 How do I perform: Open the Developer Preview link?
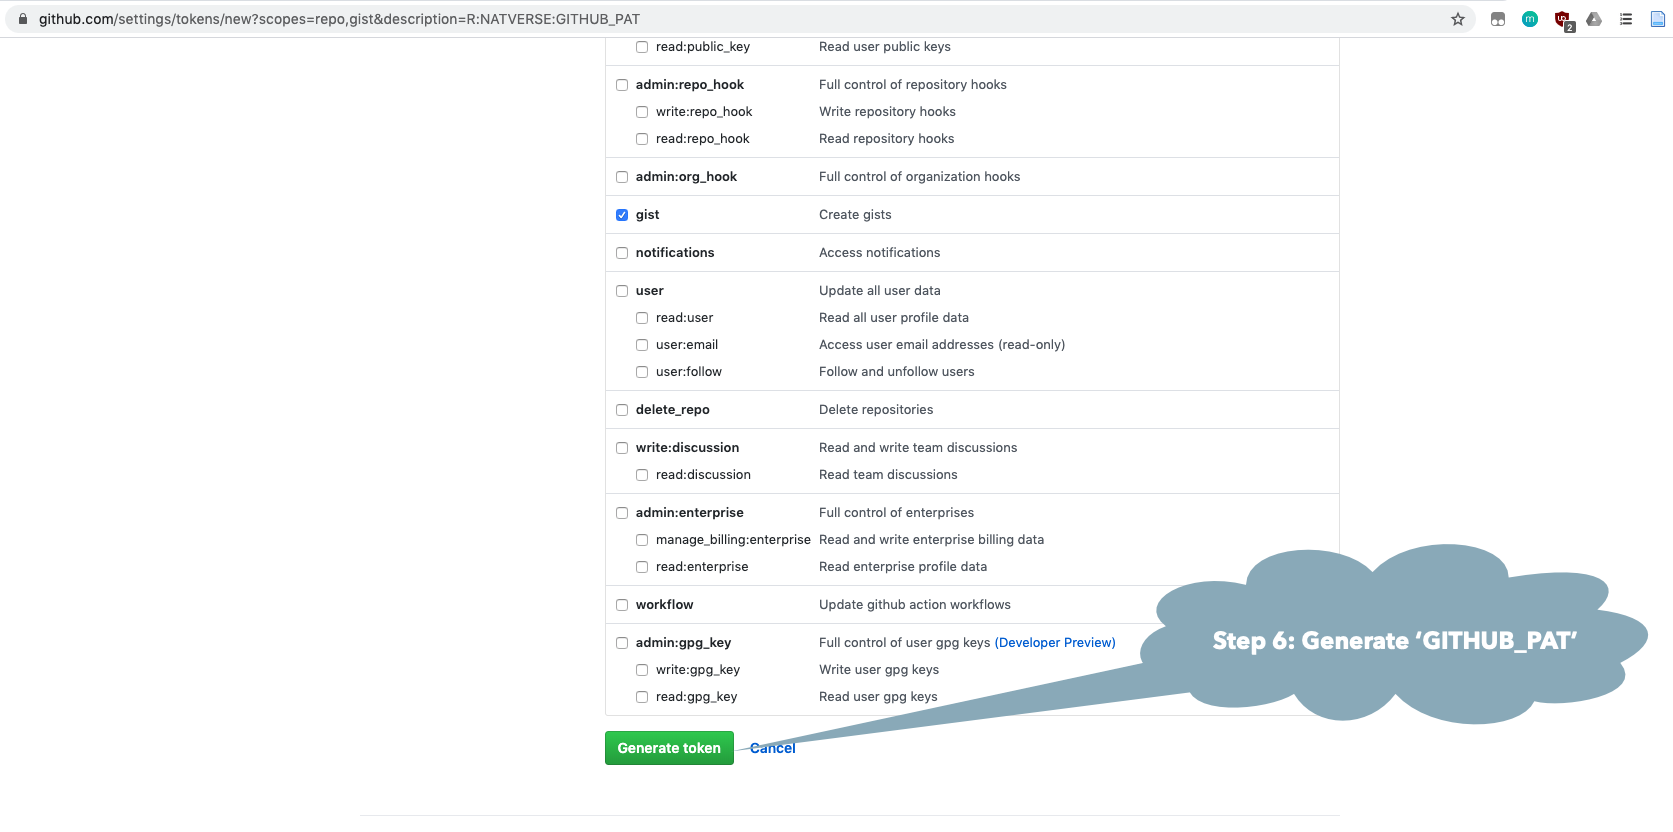click(x=1055, y=643)
